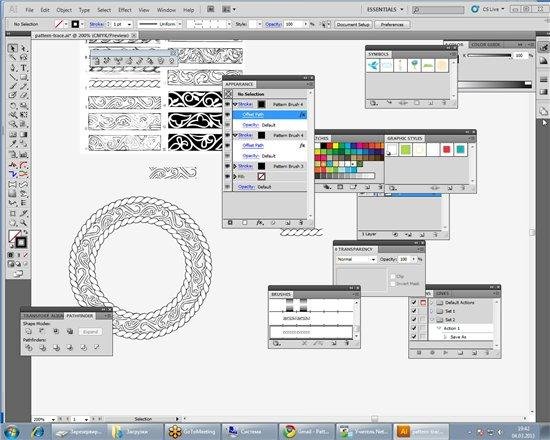This screenshot has height=440, width=550.
Task: Open the Object menu
Action: [x=64, y=10]
